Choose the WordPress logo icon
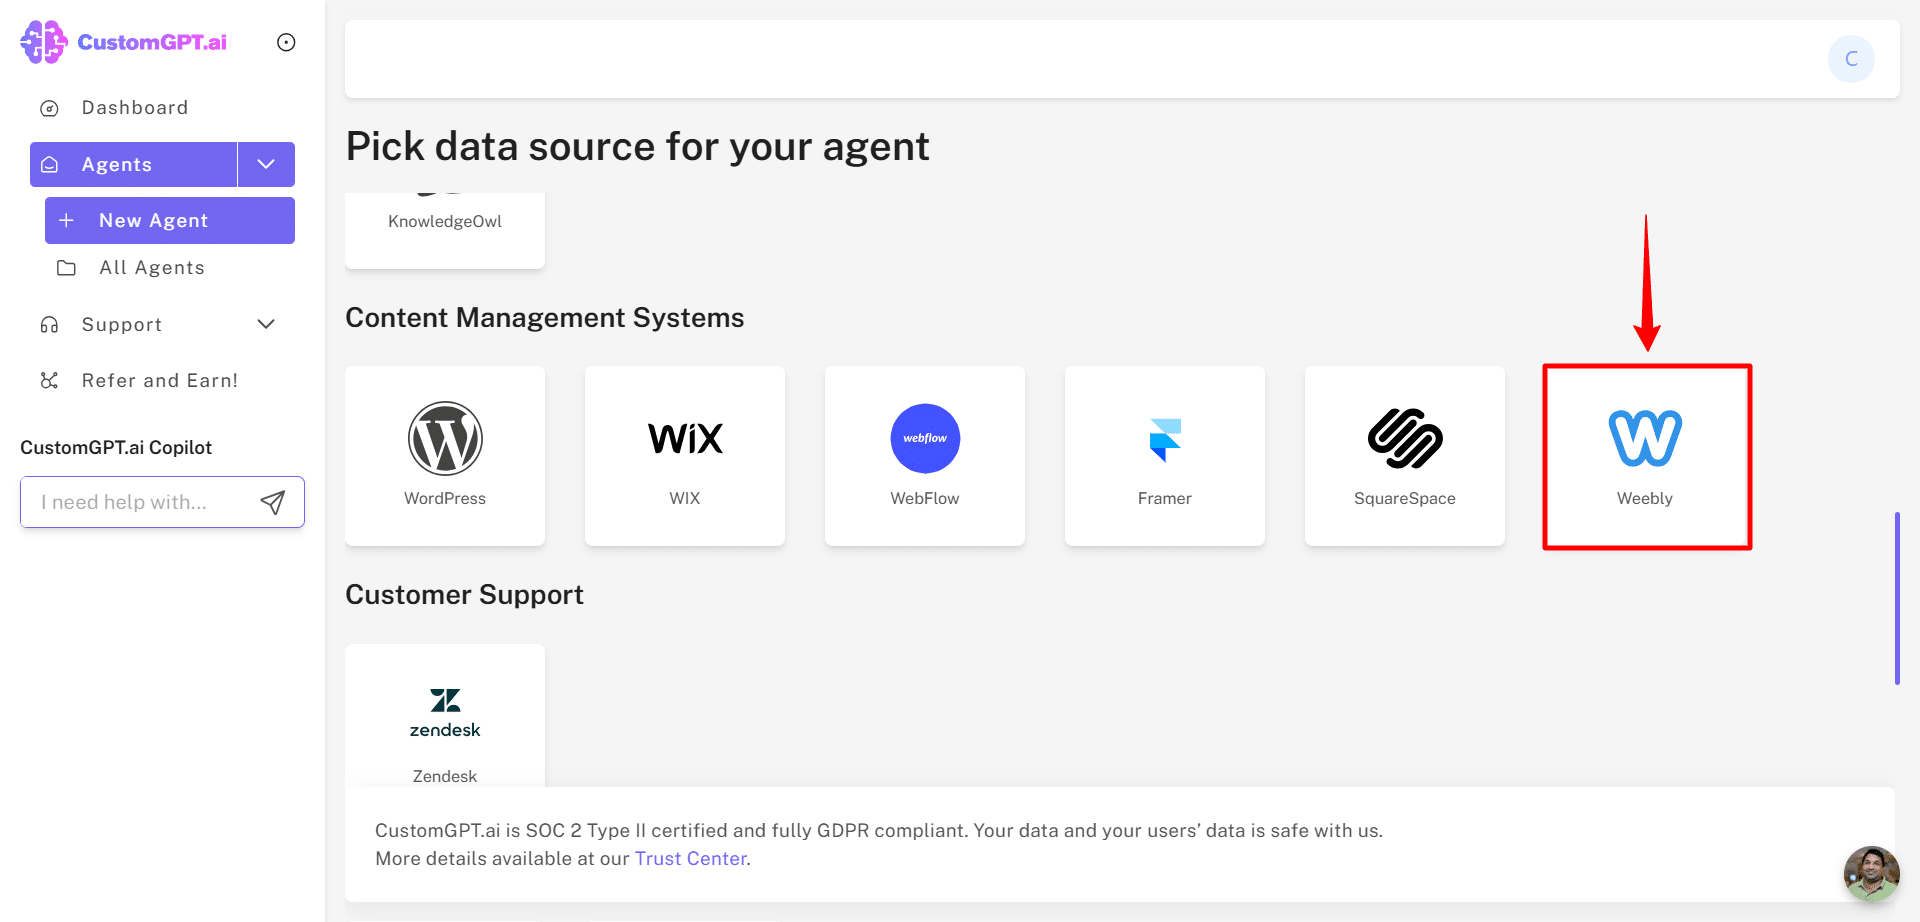 click(x=445, y=438)
